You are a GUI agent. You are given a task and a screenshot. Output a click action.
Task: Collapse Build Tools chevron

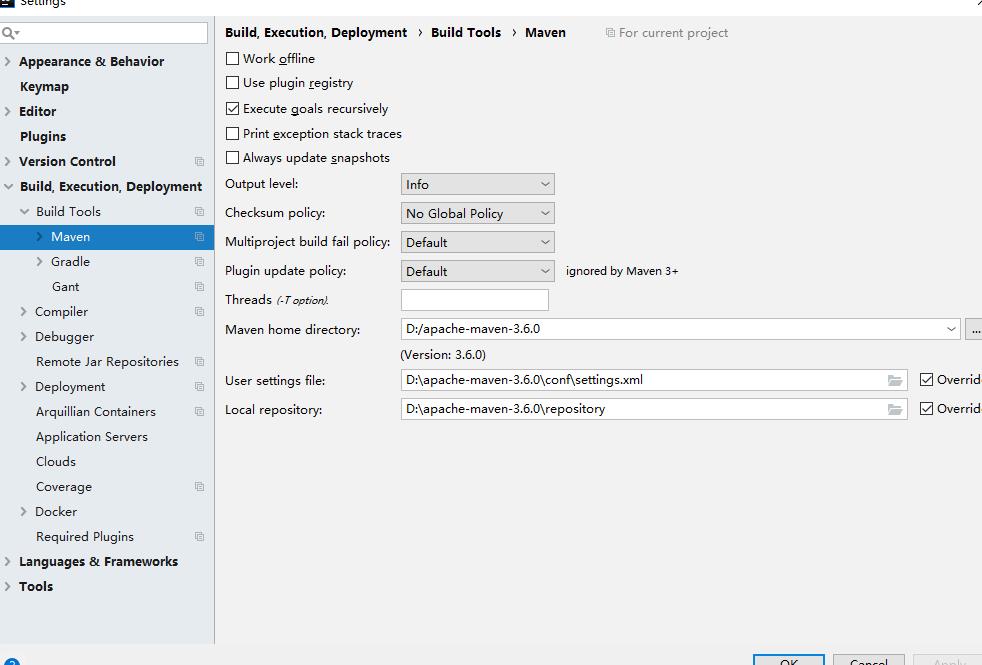pyautogui.click(x=24, y=212)
